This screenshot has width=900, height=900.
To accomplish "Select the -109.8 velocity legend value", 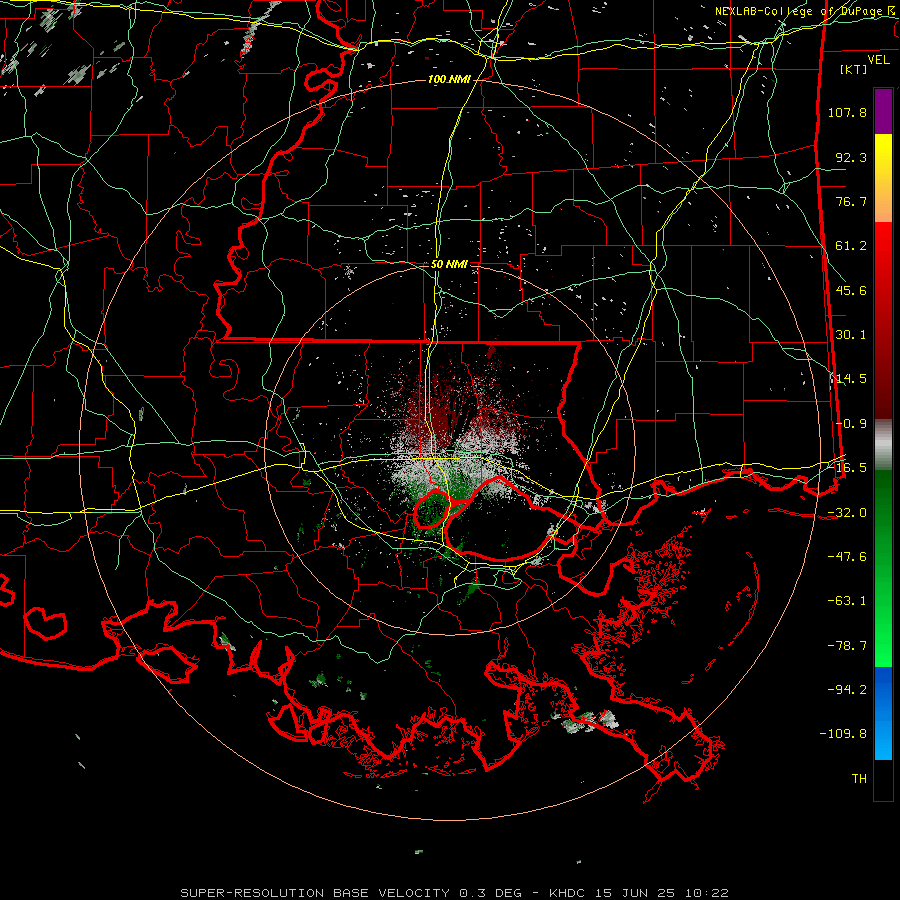I will coord(843,734).
